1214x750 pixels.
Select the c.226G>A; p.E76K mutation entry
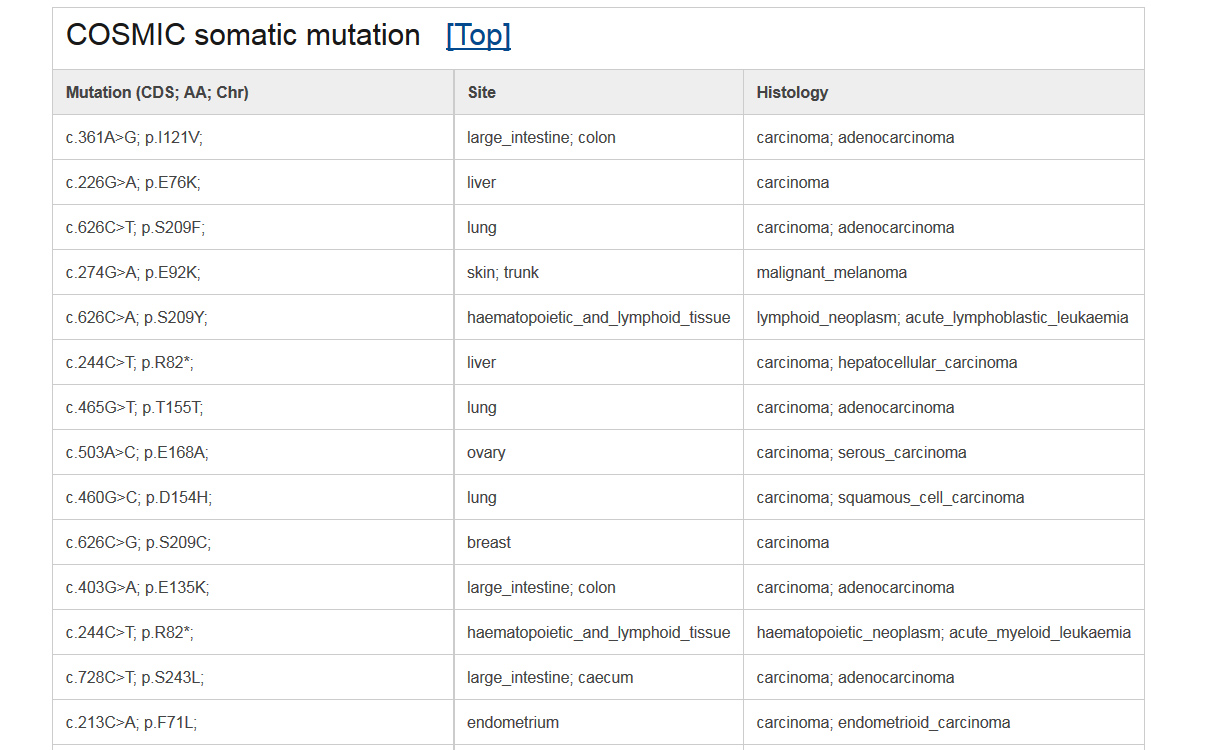(x=133, y=182)
